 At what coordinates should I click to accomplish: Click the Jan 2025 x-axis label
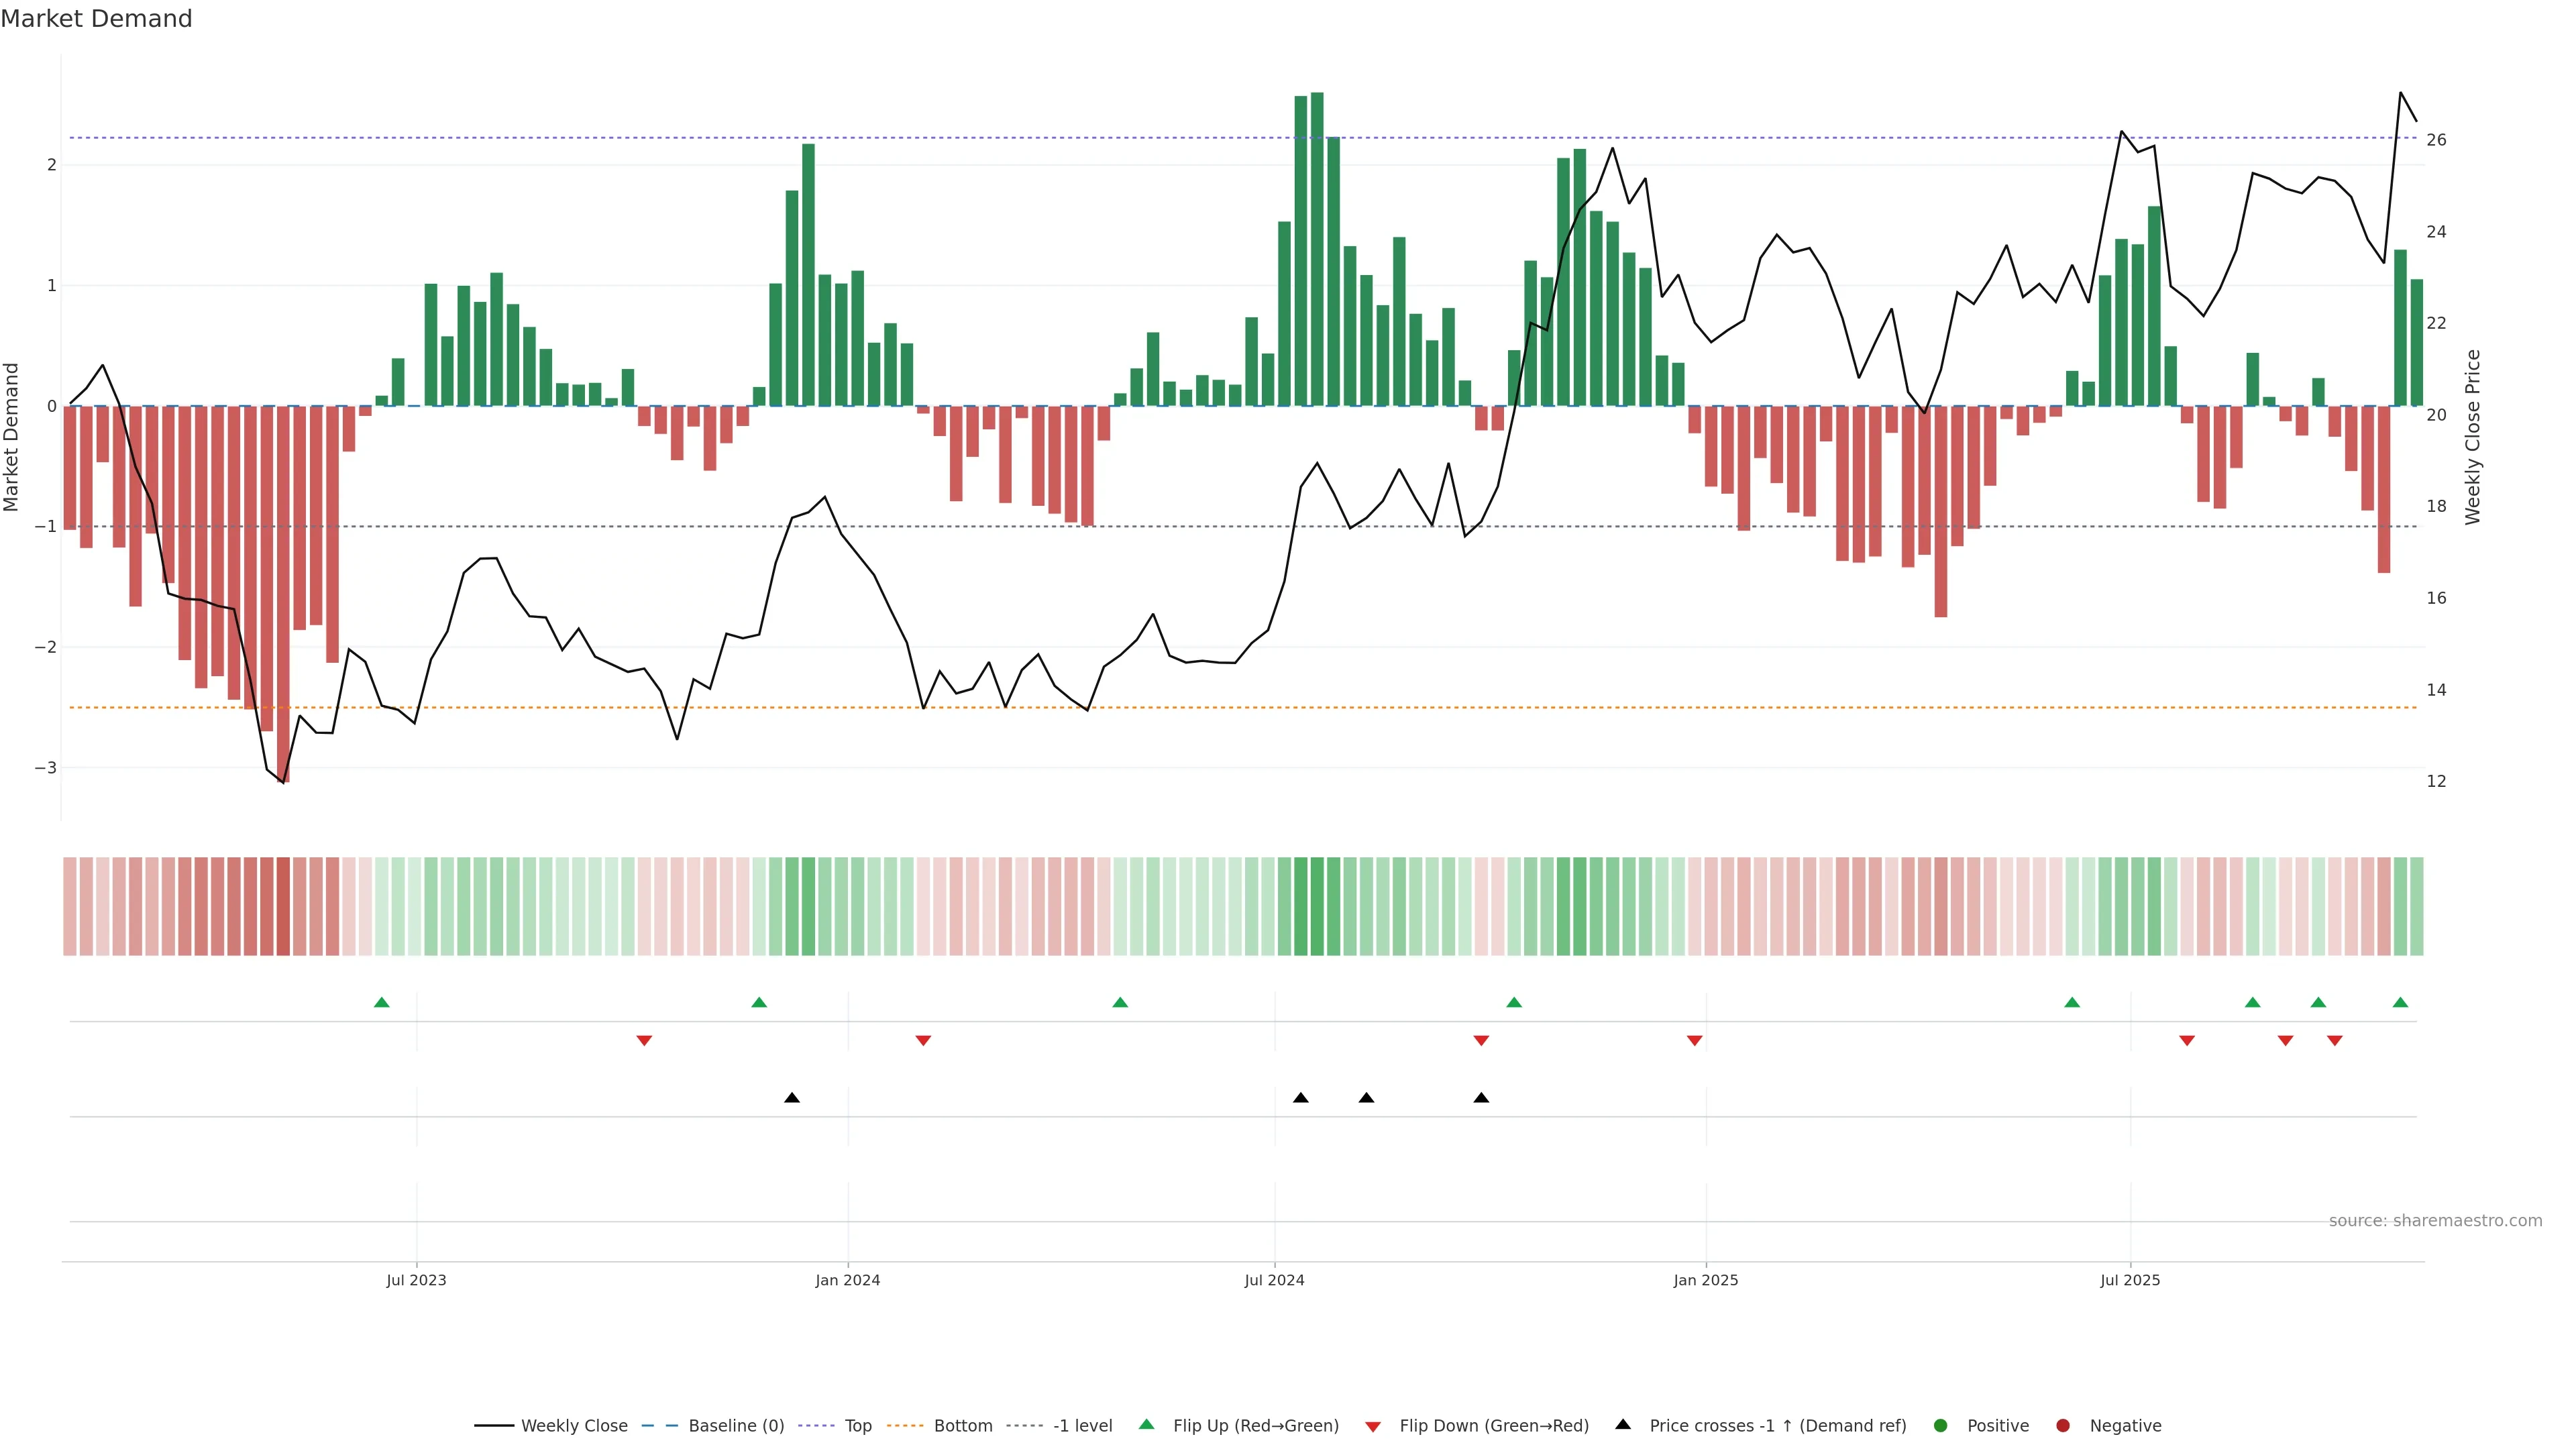click(x=1705, y=1280)
